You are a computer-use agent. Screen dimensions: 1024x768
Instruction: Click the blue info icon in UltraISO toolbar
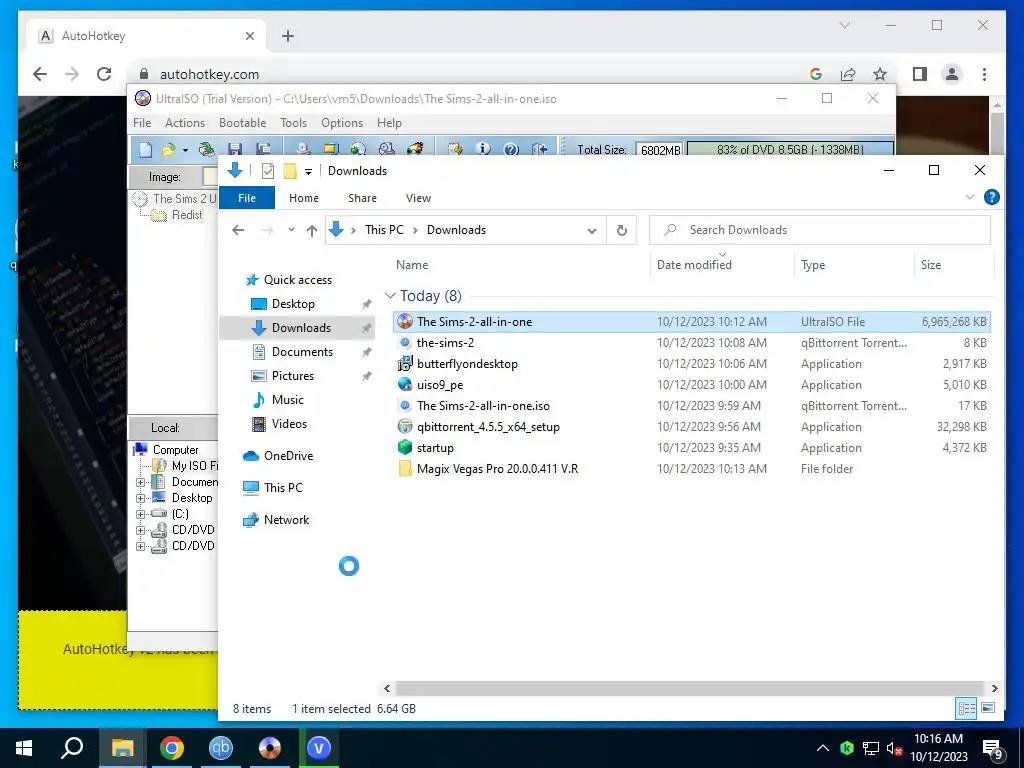[483, 150]
